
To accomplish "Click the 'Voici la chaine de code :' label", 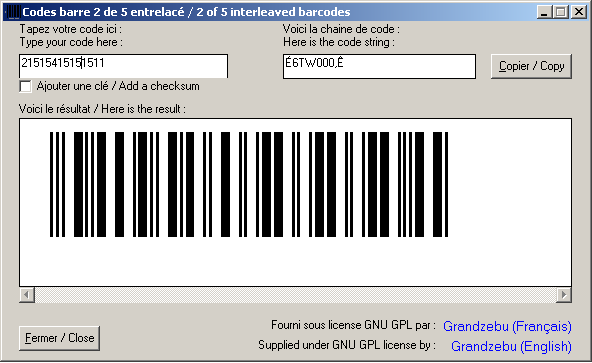I will click(341, 29).
